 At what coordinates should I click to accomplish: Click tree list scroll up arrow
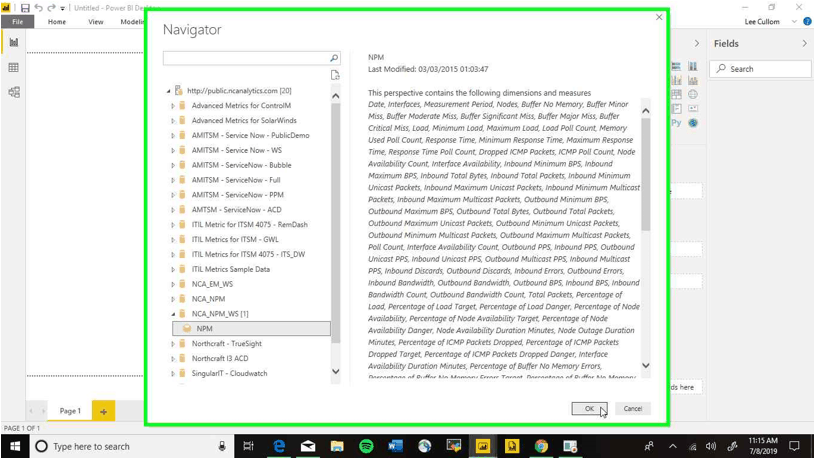tap(336, 96)
